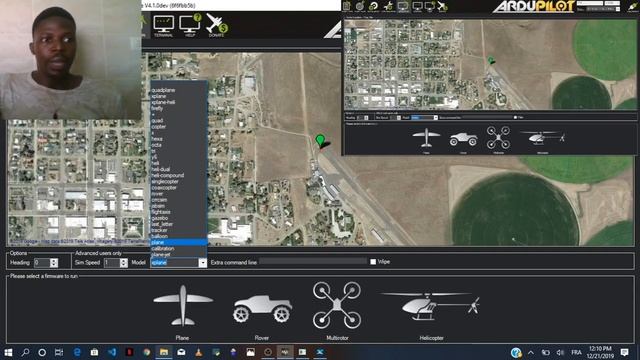Open Config/Tuning icon in small window
The height and width of the screenshot is (360, 640).
[388, 6]
